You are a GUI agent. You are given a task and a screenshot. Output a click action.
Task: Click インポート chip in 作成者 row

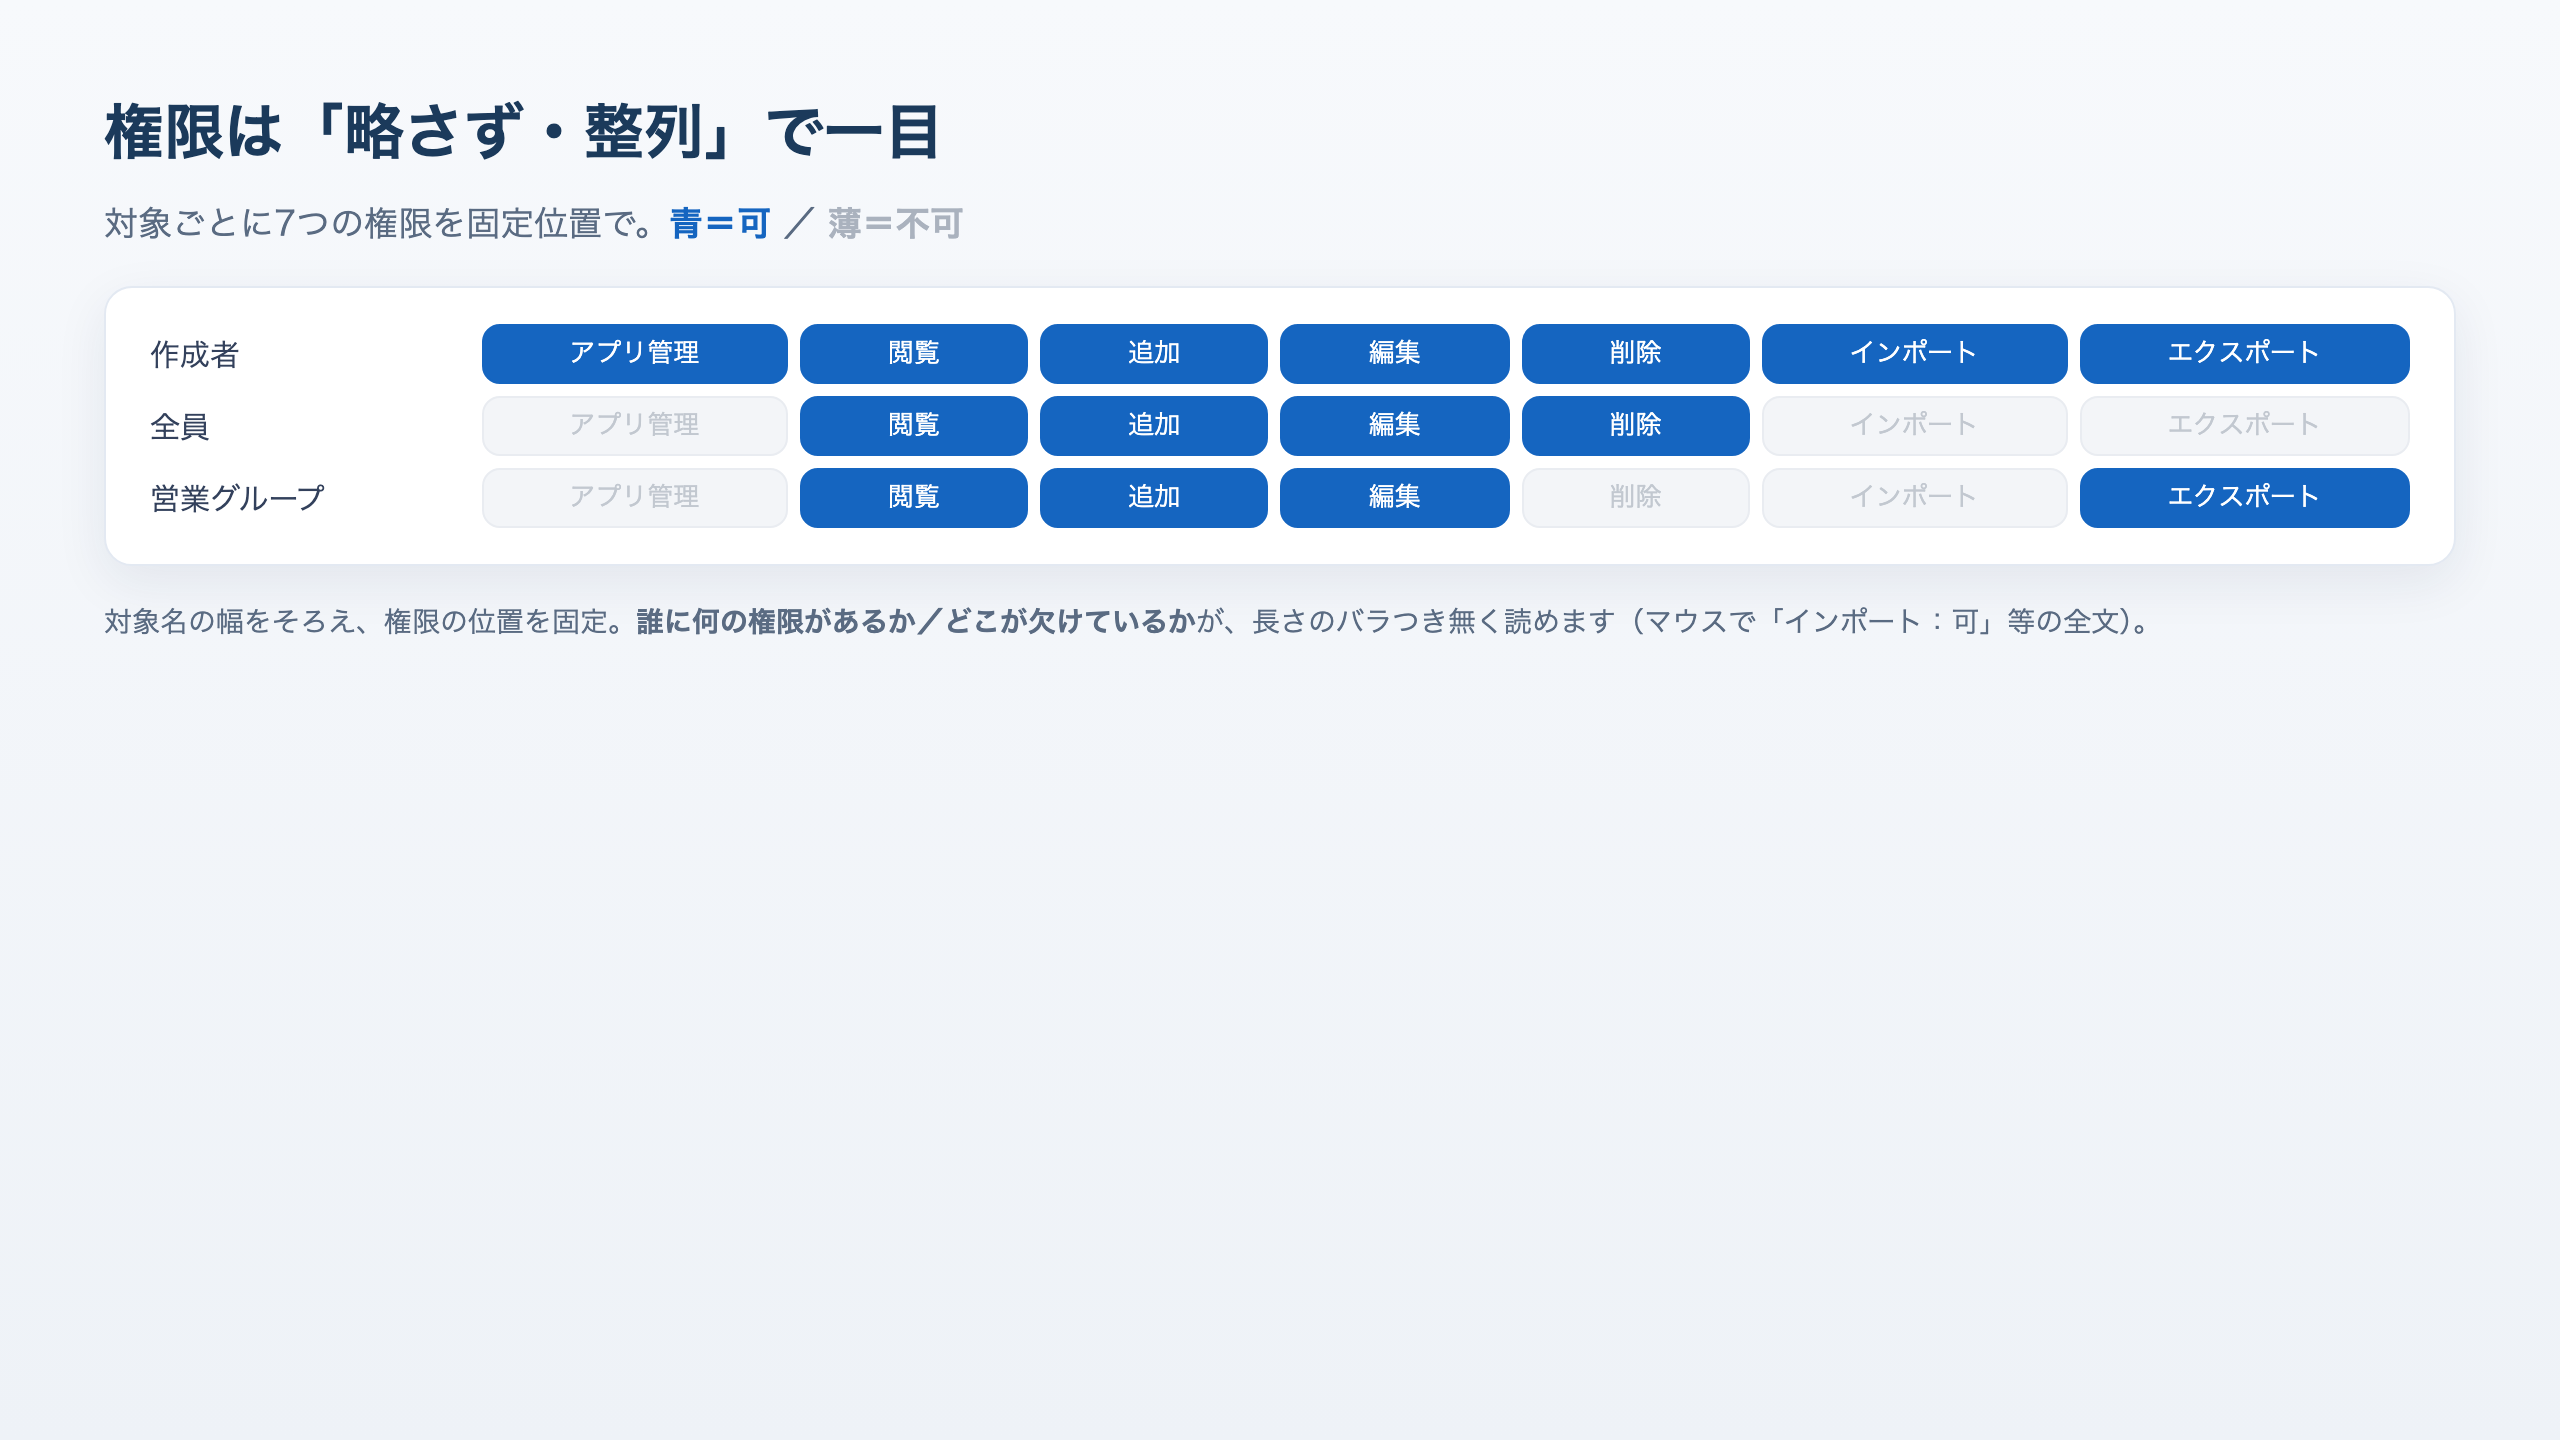1914,353
